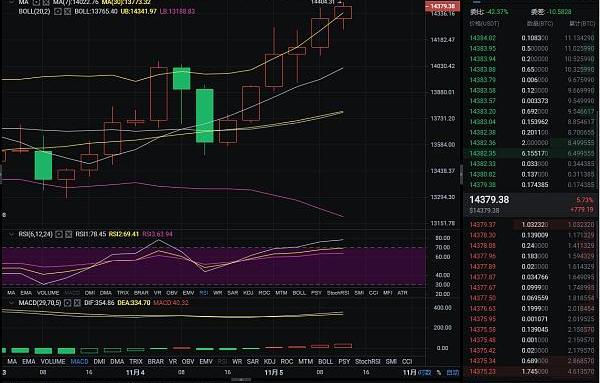This screenshot has width=600, height=383.
Task: Remove the RSI indicator with X icon
Action: 68,234
